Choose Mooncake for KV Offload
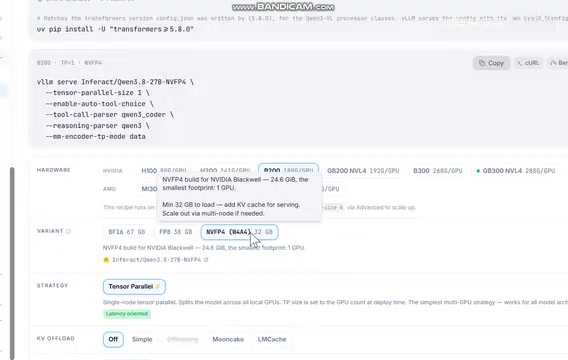 pos(228,339)
